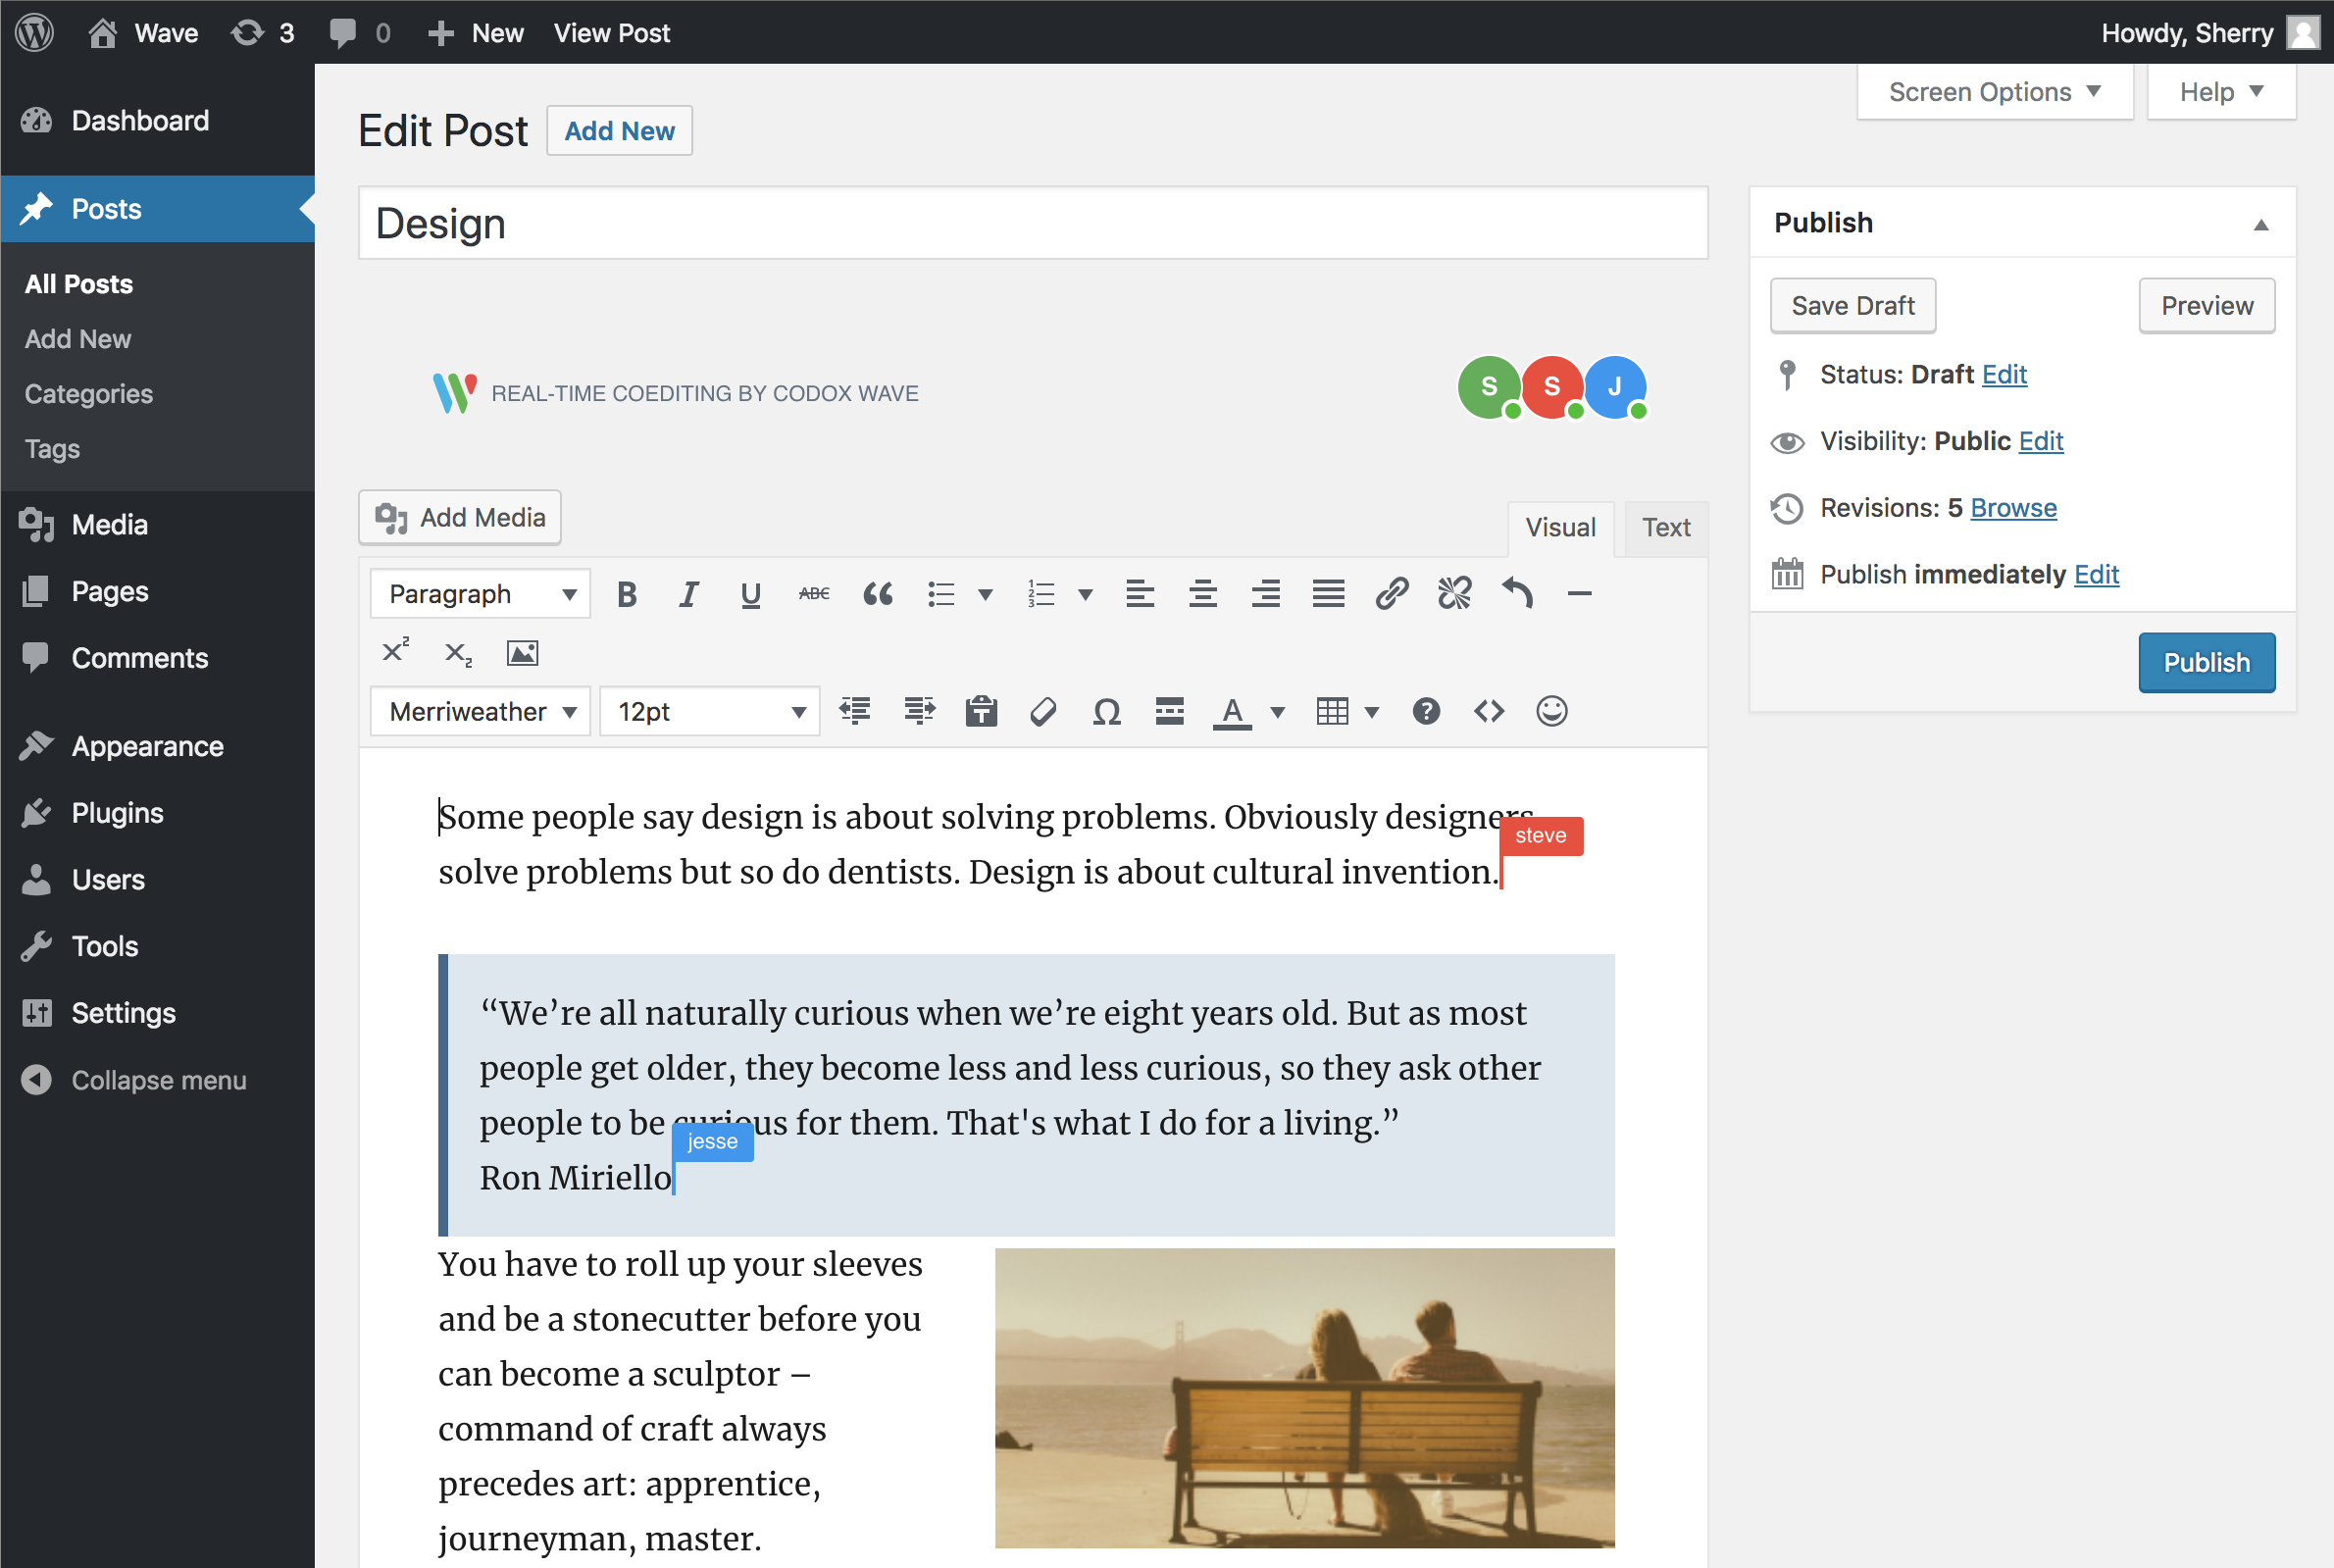This screenshot has width=2334, height=1568.
Task: Insert a special character with omega icon
Action: click(x=1106, y=711)
